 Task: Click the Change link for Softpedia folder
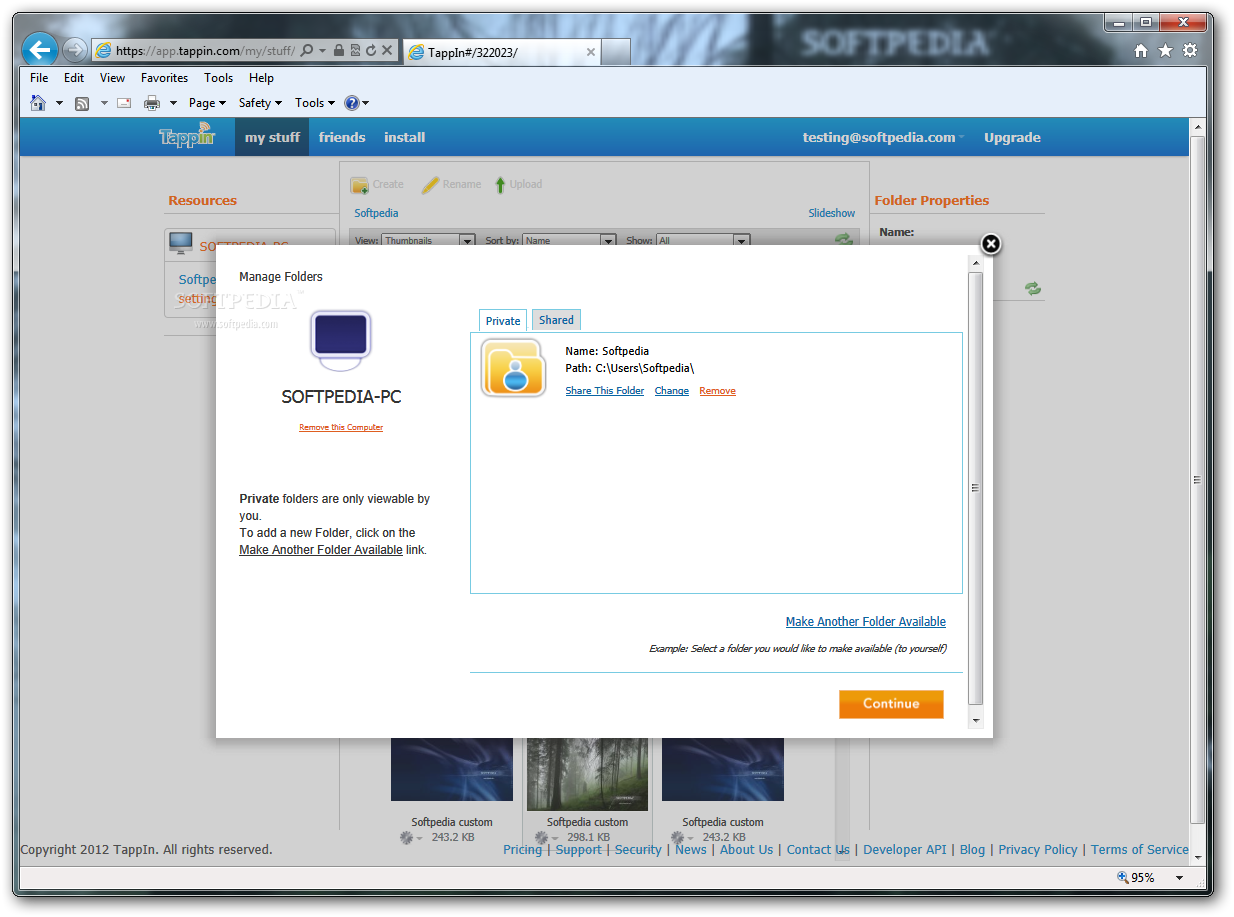(671, 391)
